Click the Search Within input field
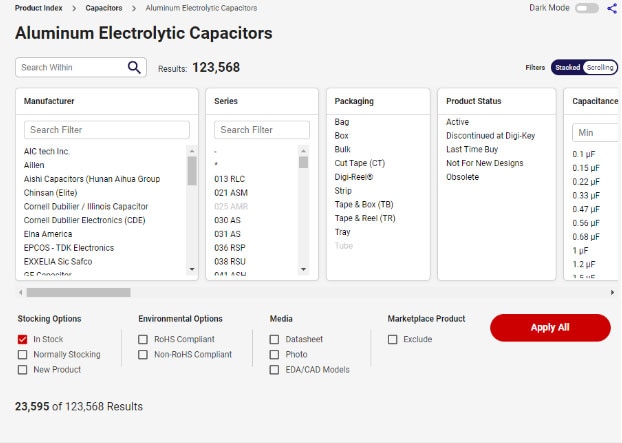Viewport: 622px width, 443px height. pos(70,67)
